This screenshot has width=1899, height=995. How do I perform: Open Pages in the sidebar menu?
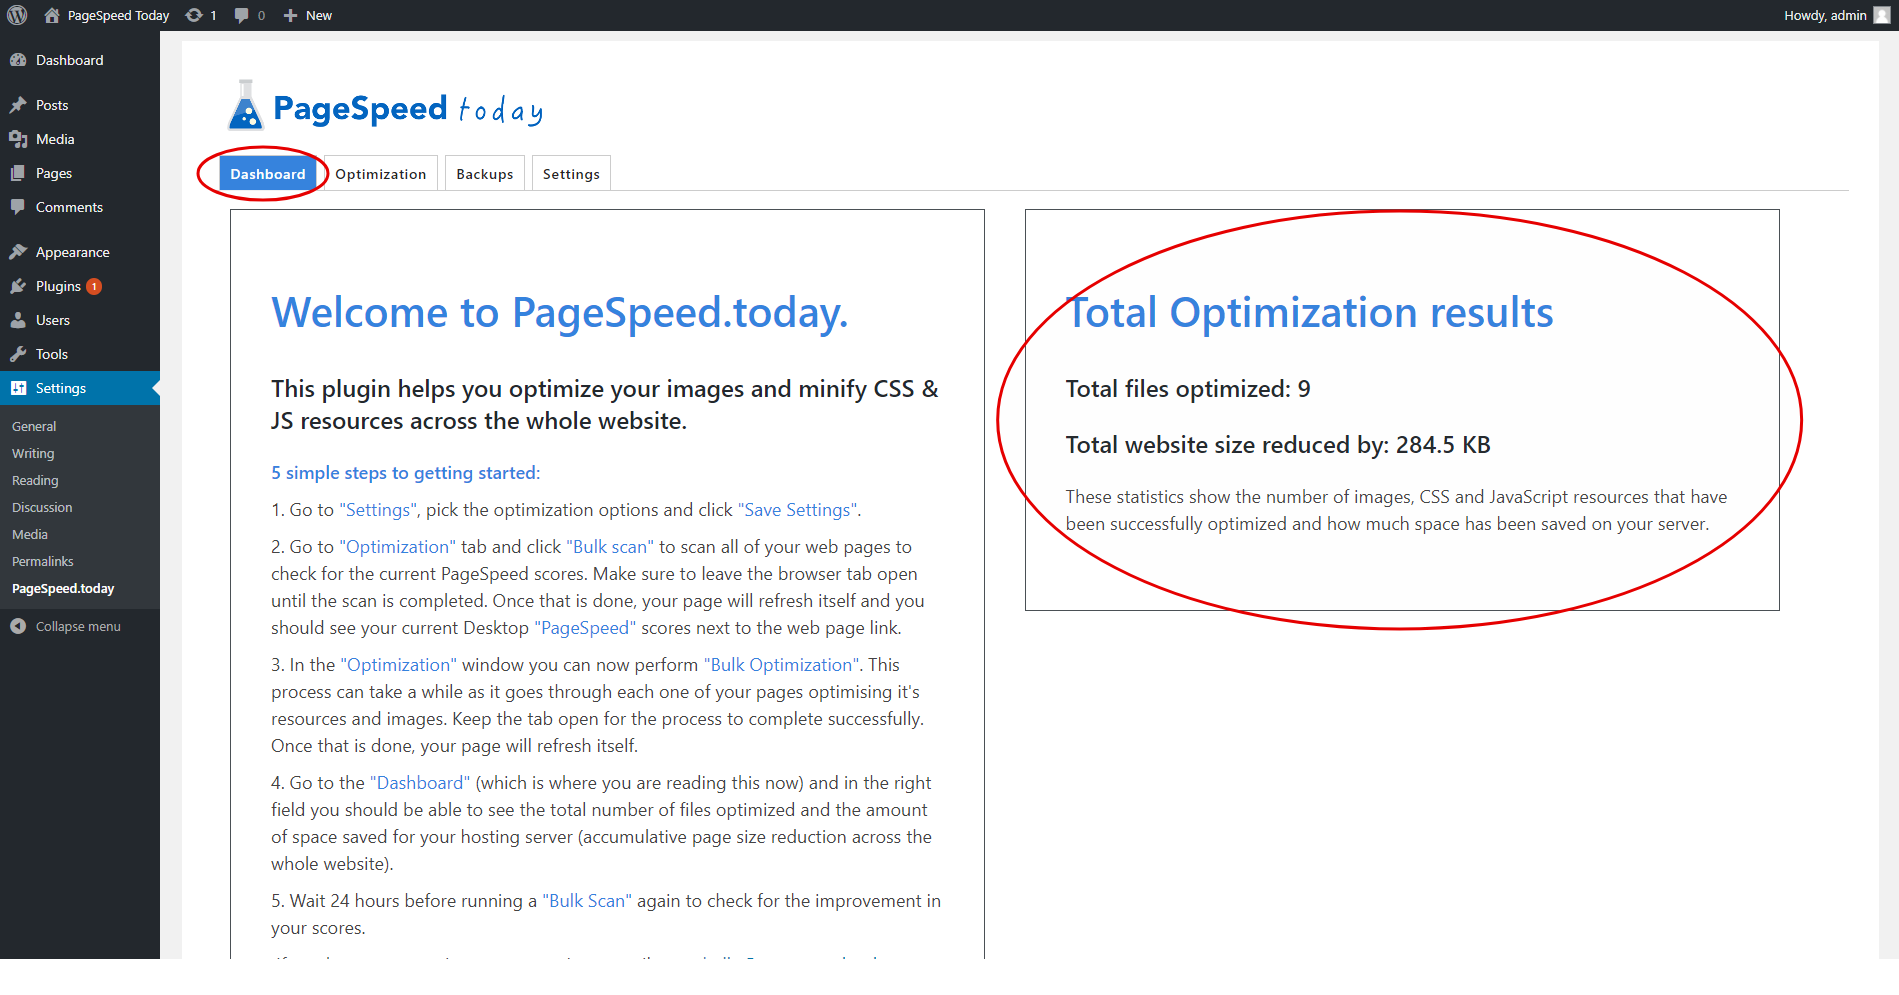pyautogui.click(x=54, y=173)
